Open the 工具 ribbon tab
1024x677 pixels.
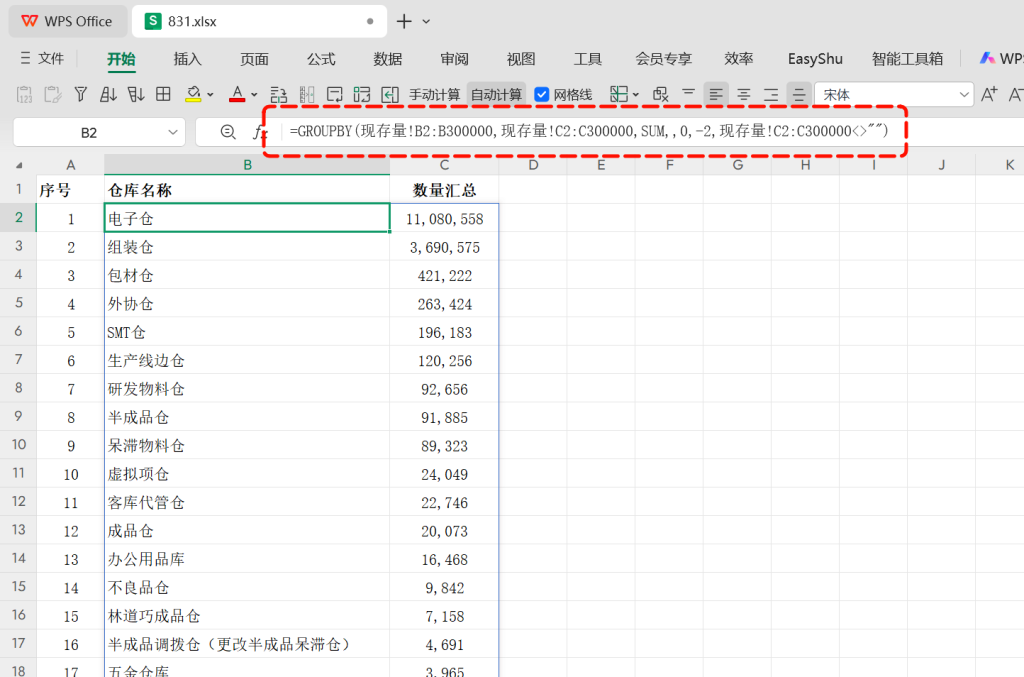(587, 59)
